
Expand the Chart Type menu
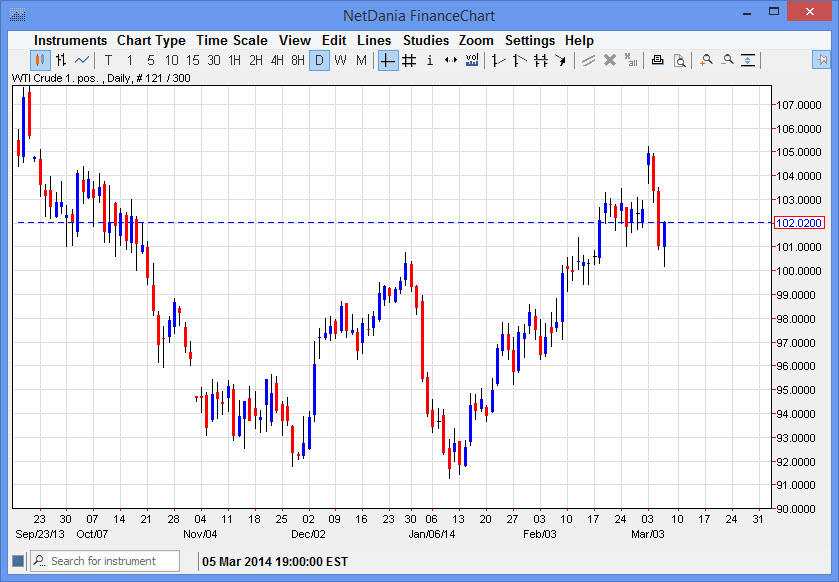(151, 40)
